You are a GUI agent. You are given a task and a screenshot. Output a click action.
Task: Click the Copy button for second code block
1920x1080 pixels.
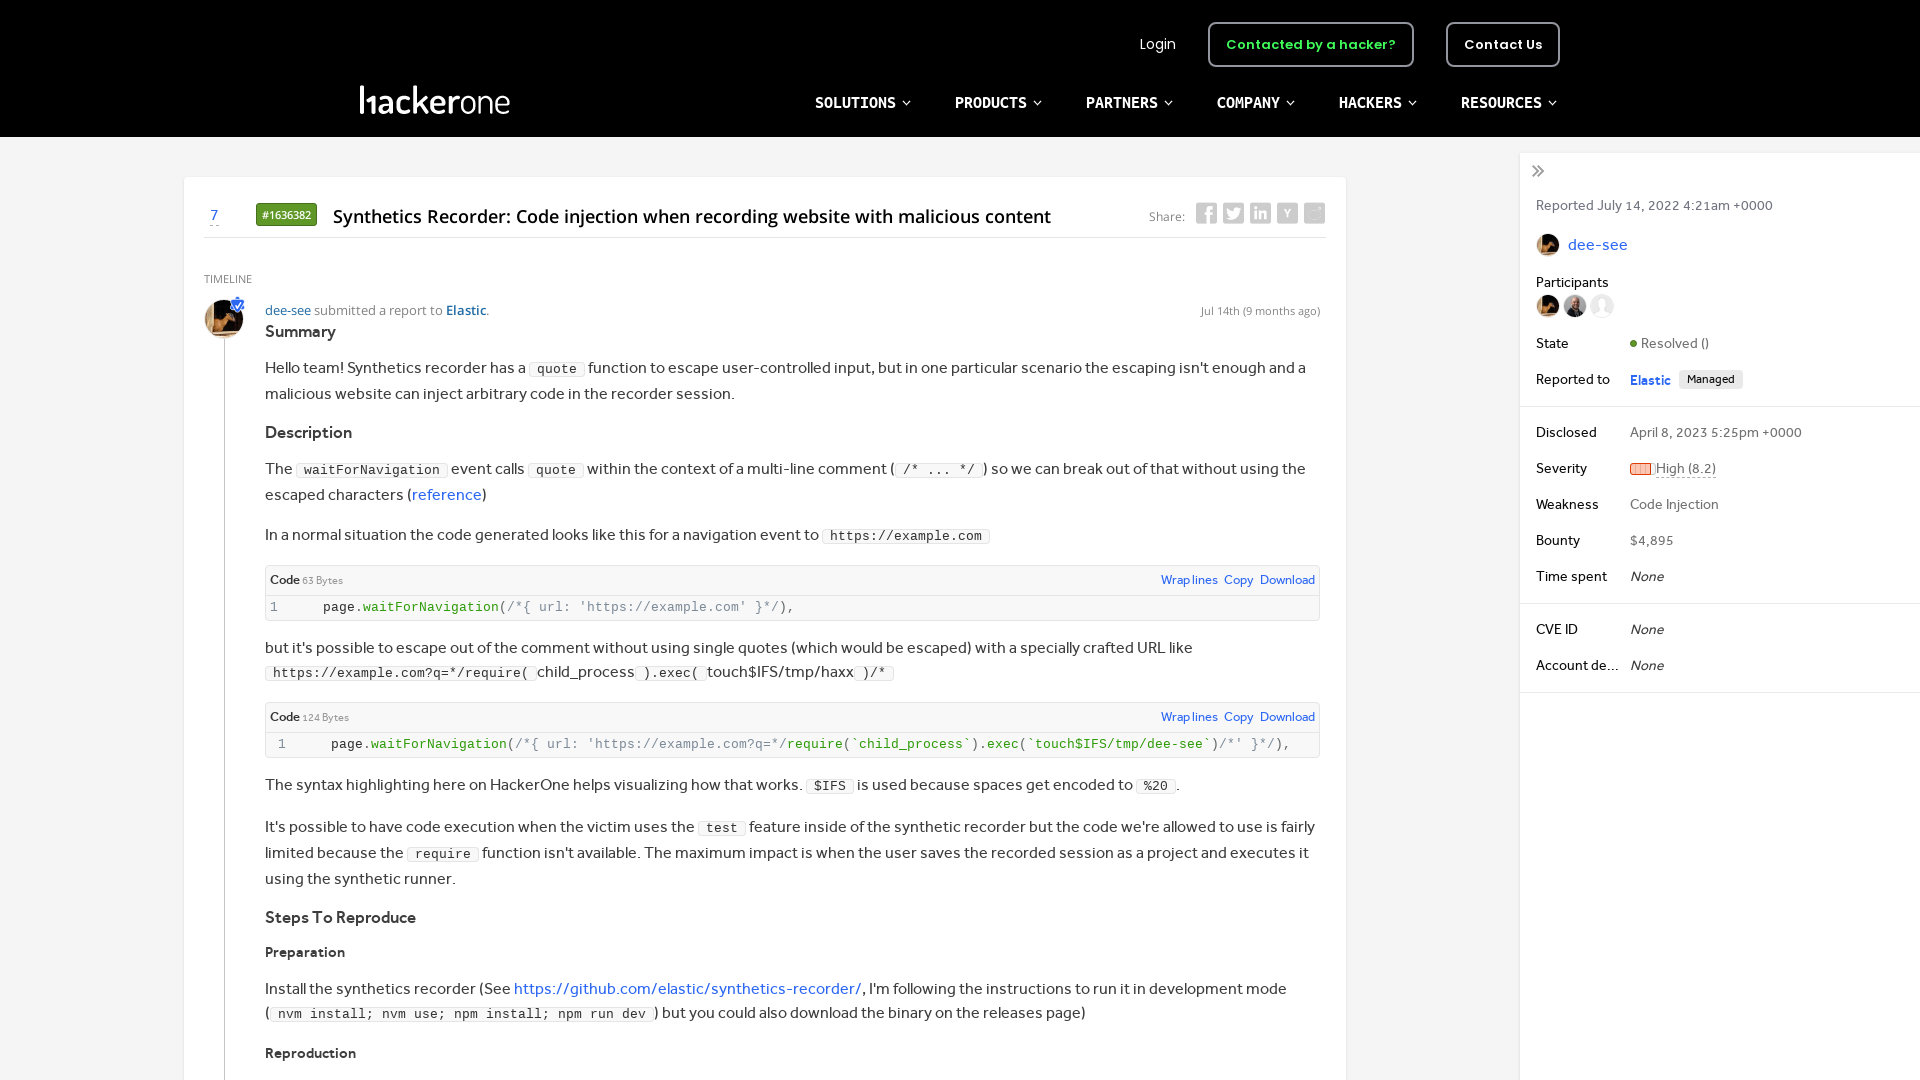(1238, 716)
